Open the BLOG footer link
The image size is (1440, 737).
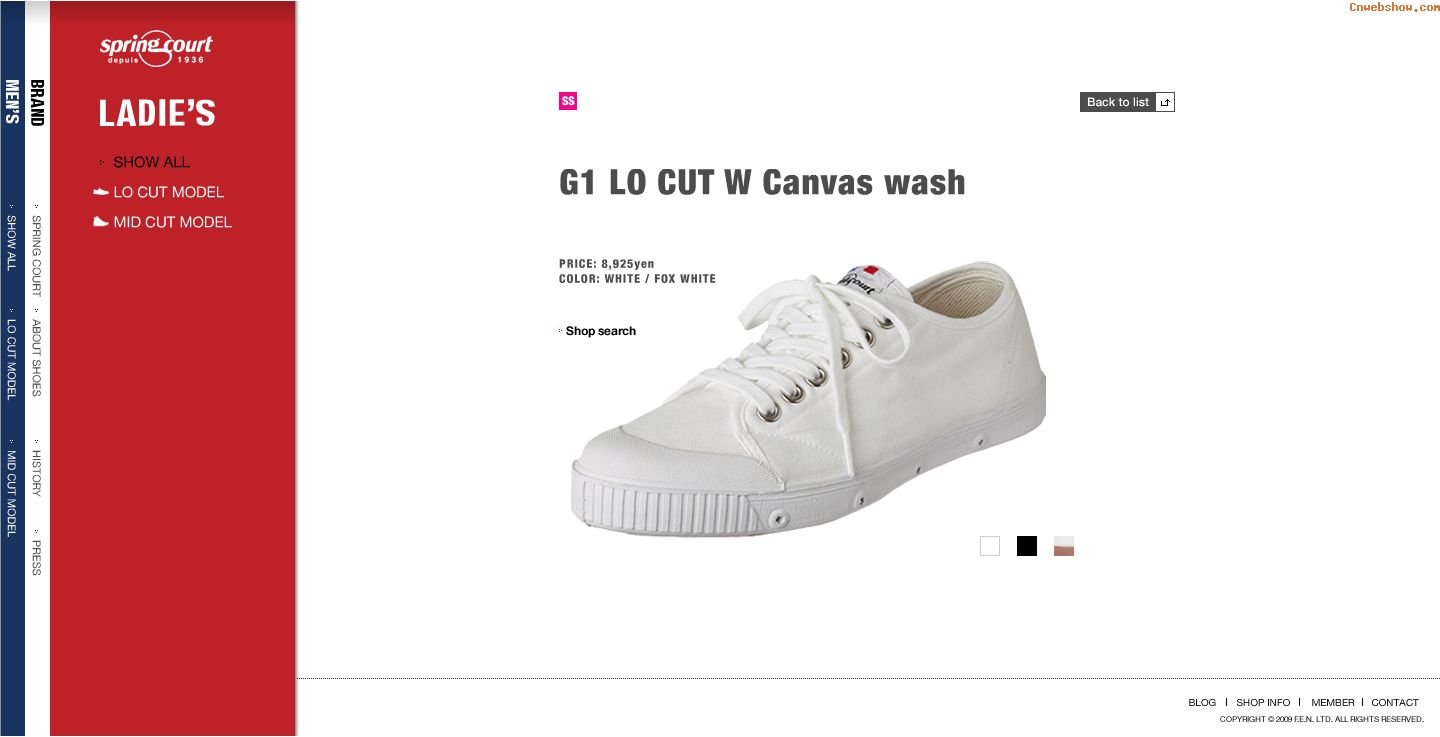click(1202, 703)
